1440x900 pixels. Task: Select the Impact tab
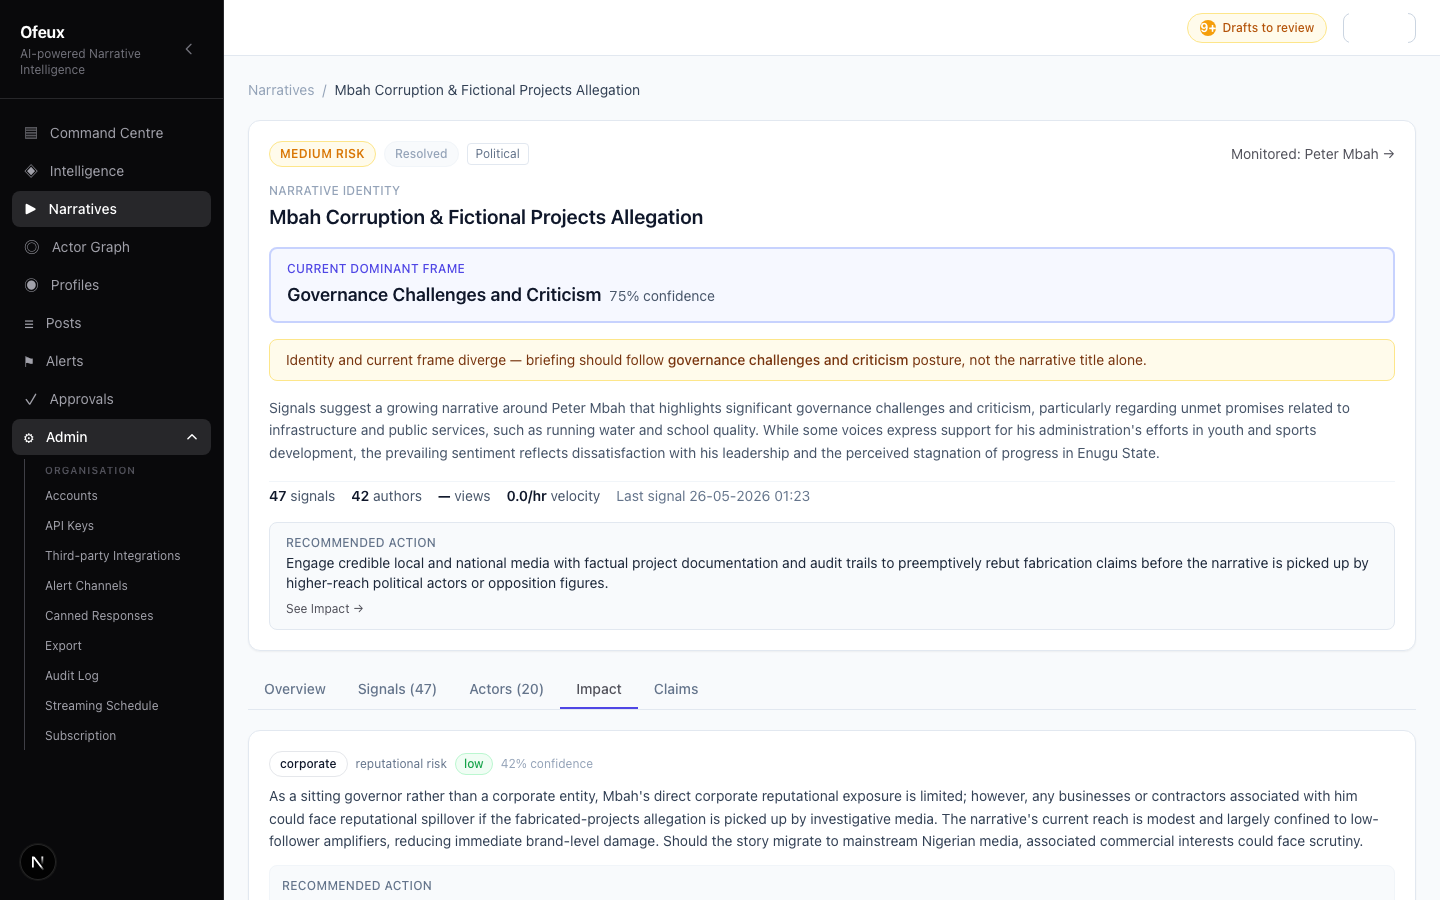(599, 689)
